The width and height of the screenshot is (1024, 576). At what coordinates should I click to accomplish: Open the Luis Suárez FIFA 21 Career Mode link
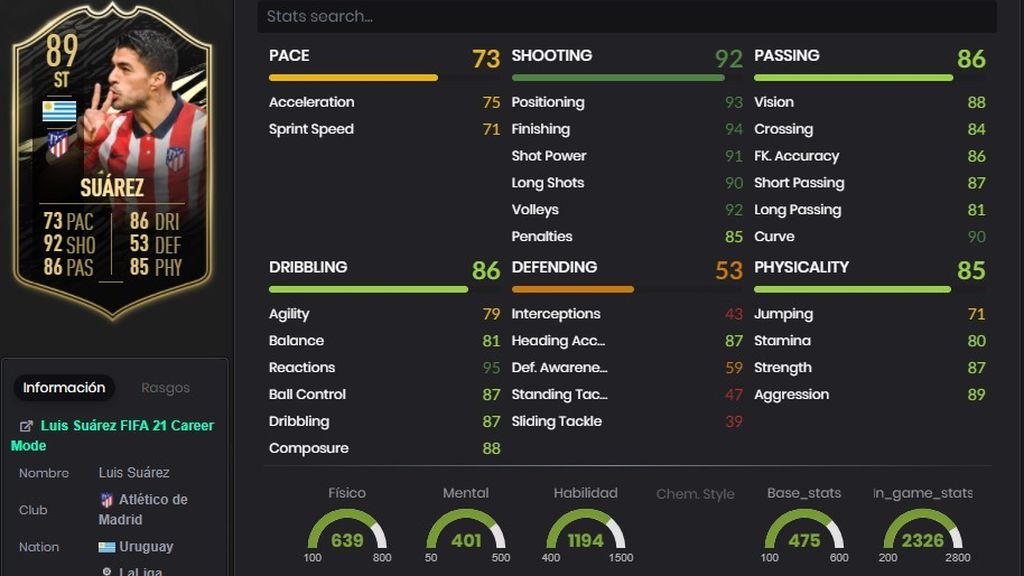click(112, 436)
